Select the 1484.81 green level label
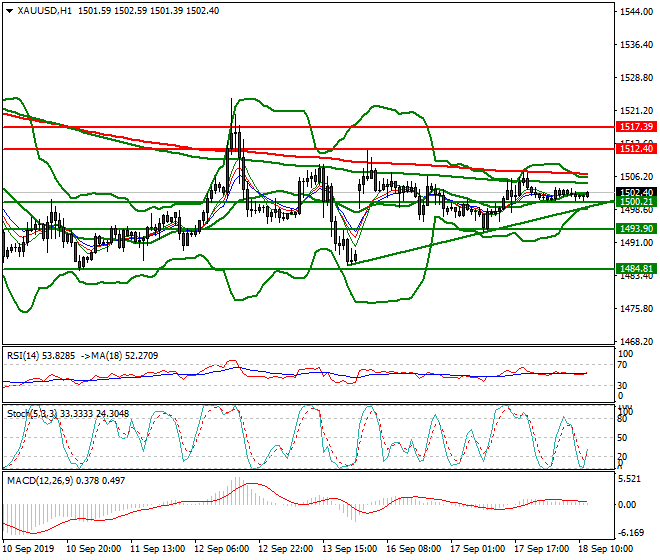 pyautogui.click(x=636, y=269)
